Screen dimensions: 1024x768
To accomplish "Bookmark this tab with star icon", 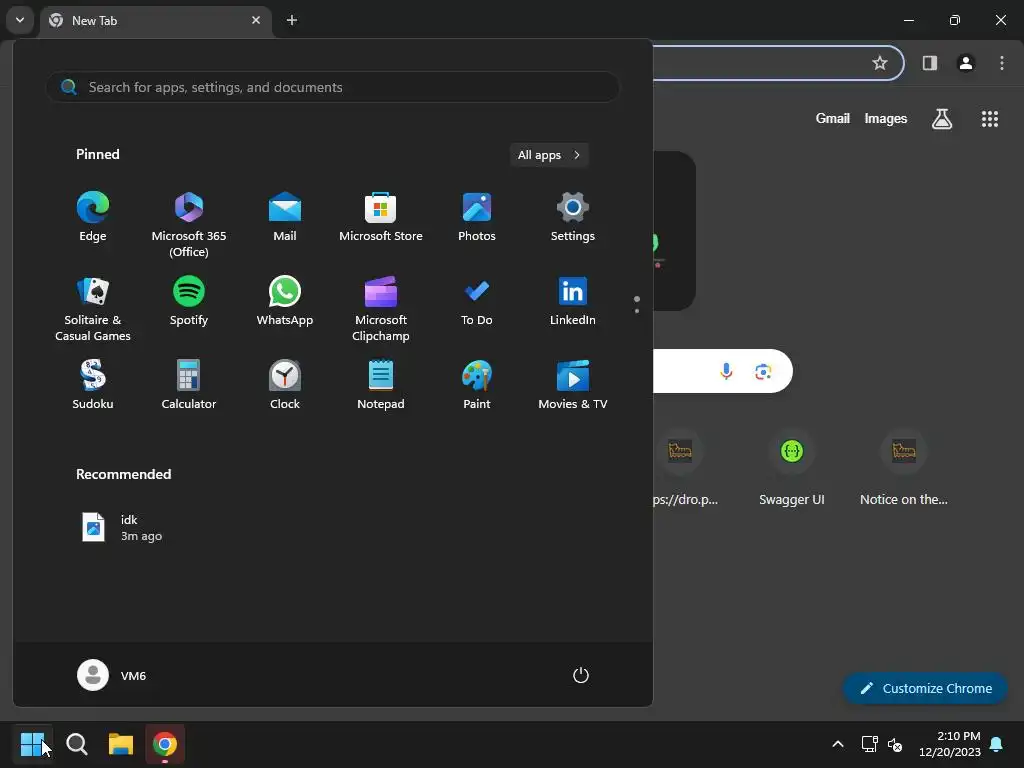I will 880,63.
